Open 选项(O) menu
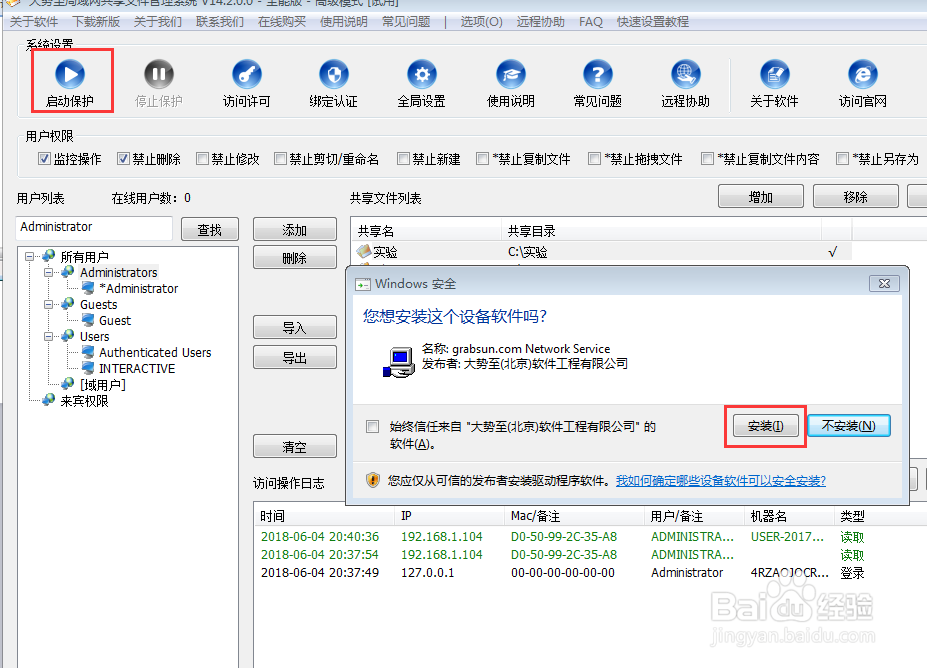 pyautogui.click(x=481, y=22)
